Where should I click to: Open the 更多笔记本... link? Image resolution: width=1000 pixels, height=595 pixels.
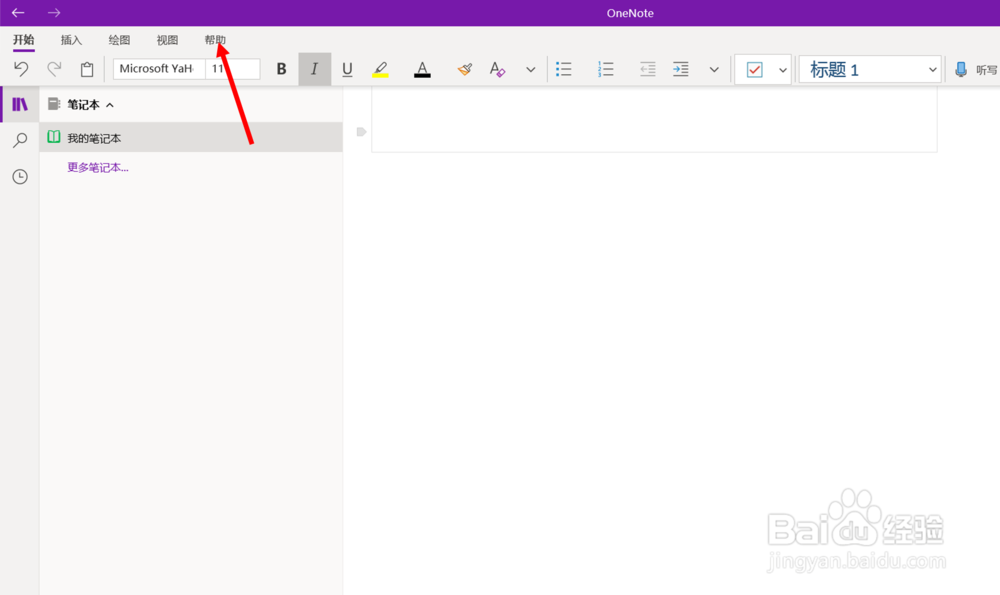(x=98, y=168)
